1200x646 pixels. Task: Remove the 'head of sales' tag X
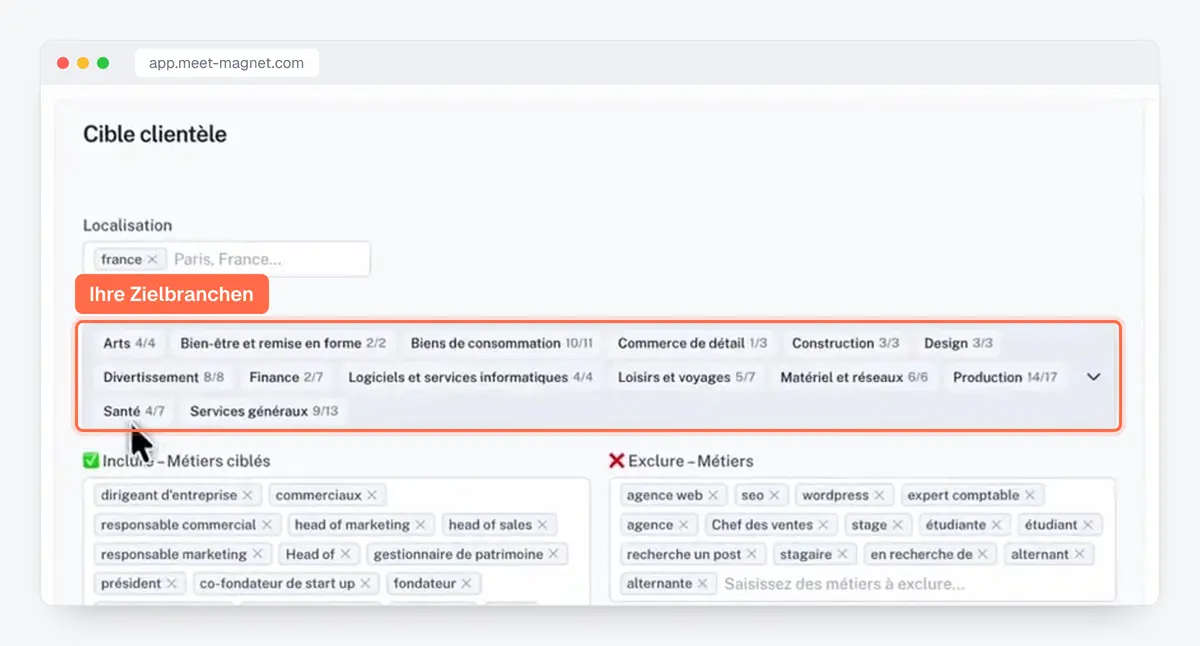click(x=542, y=525)
